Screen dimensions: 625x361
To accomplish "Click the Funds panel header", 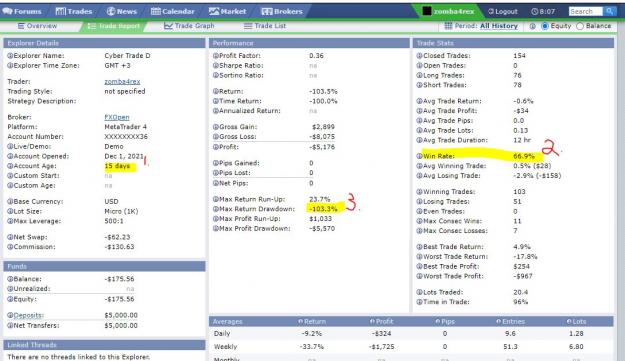I will pyautogui.click(x=104, y=266).
